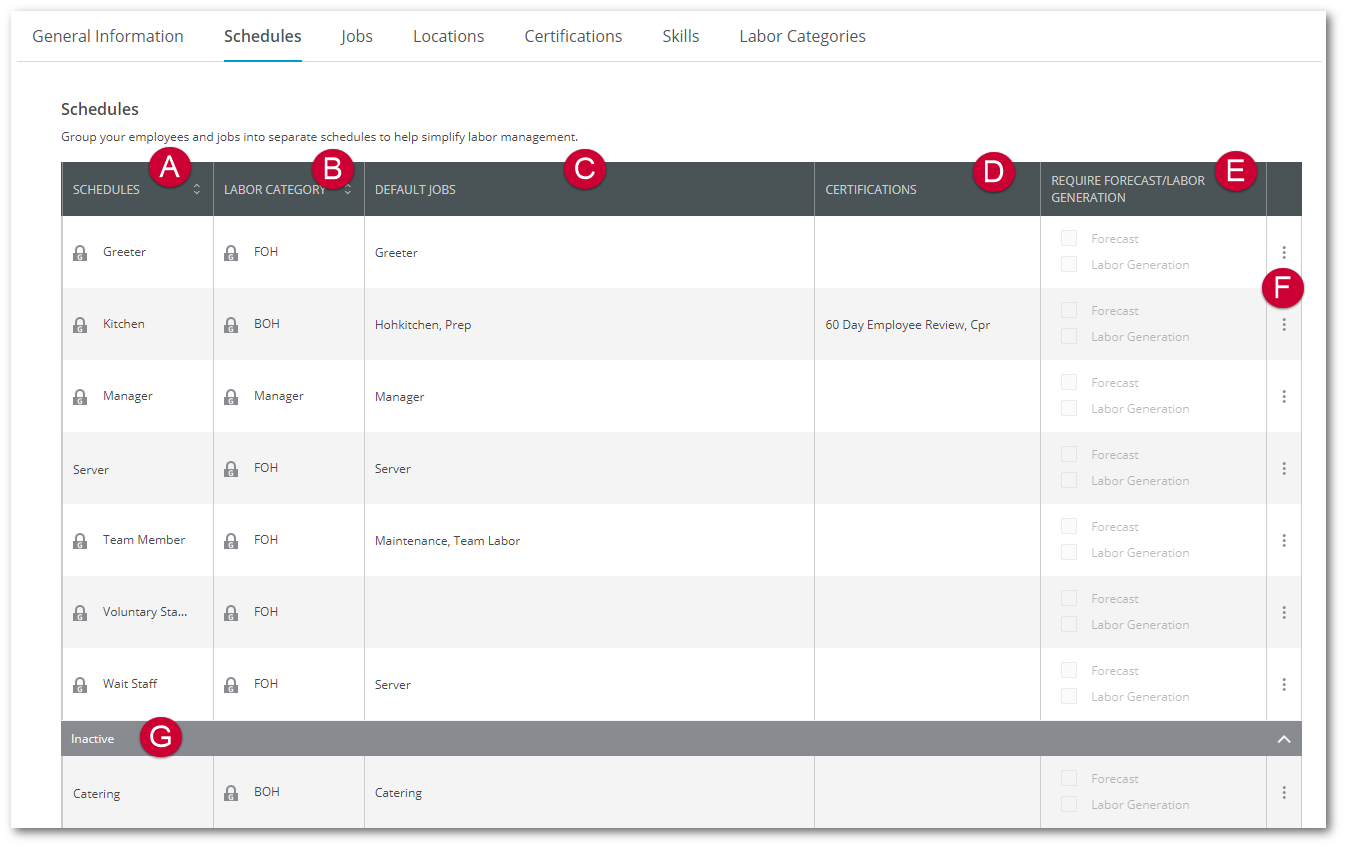Click the lock icon beside Team Member schedule name
The width and height of the screenshot is (1345, 847).
pyautogui.click(x=80, y=541)
